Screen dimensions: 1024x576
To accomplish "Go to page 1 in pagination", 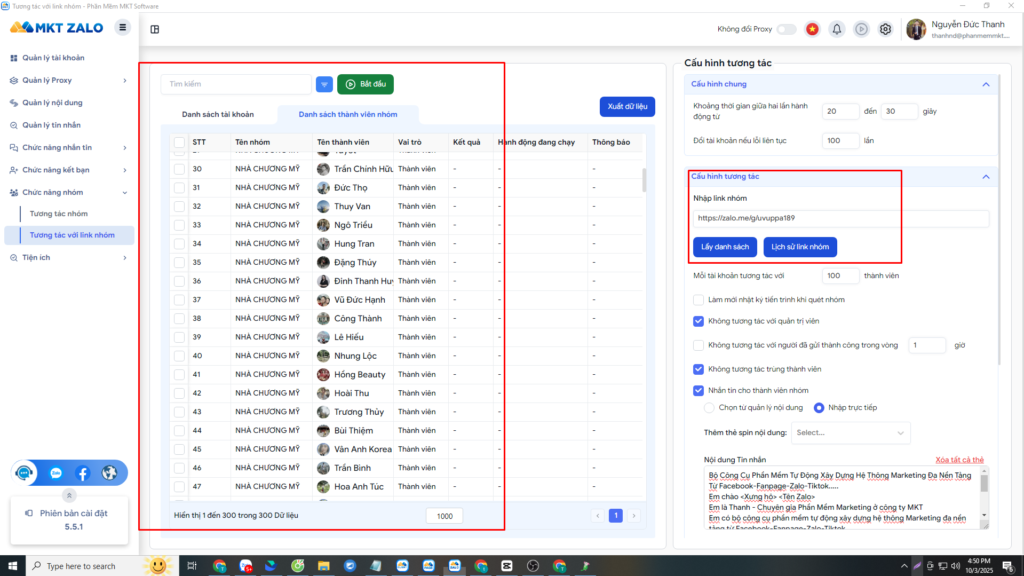I will (x=615, y=516).
